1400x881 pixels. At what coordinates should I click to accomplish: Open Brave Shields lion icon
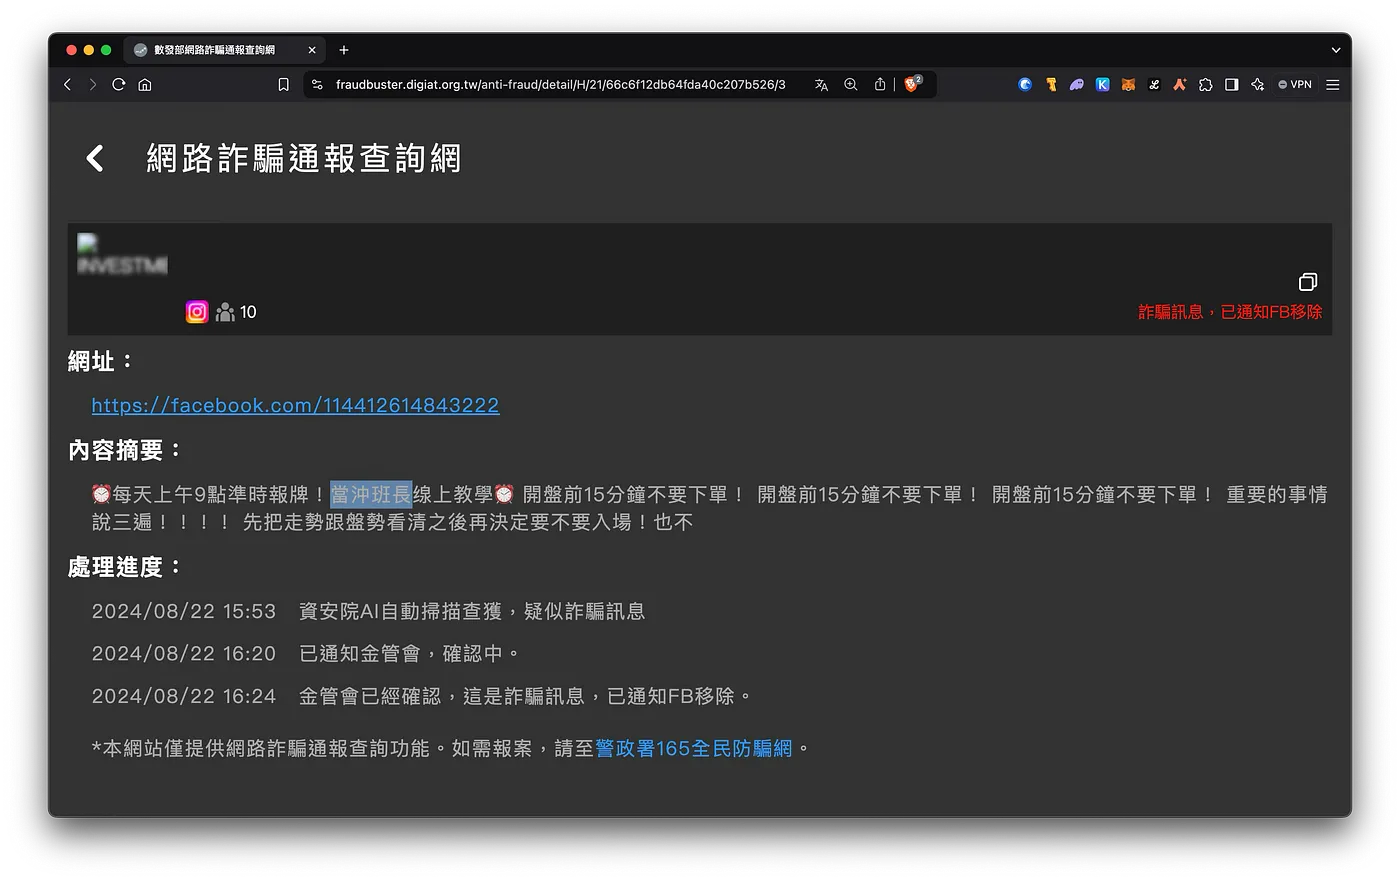[x=912, y=84]
